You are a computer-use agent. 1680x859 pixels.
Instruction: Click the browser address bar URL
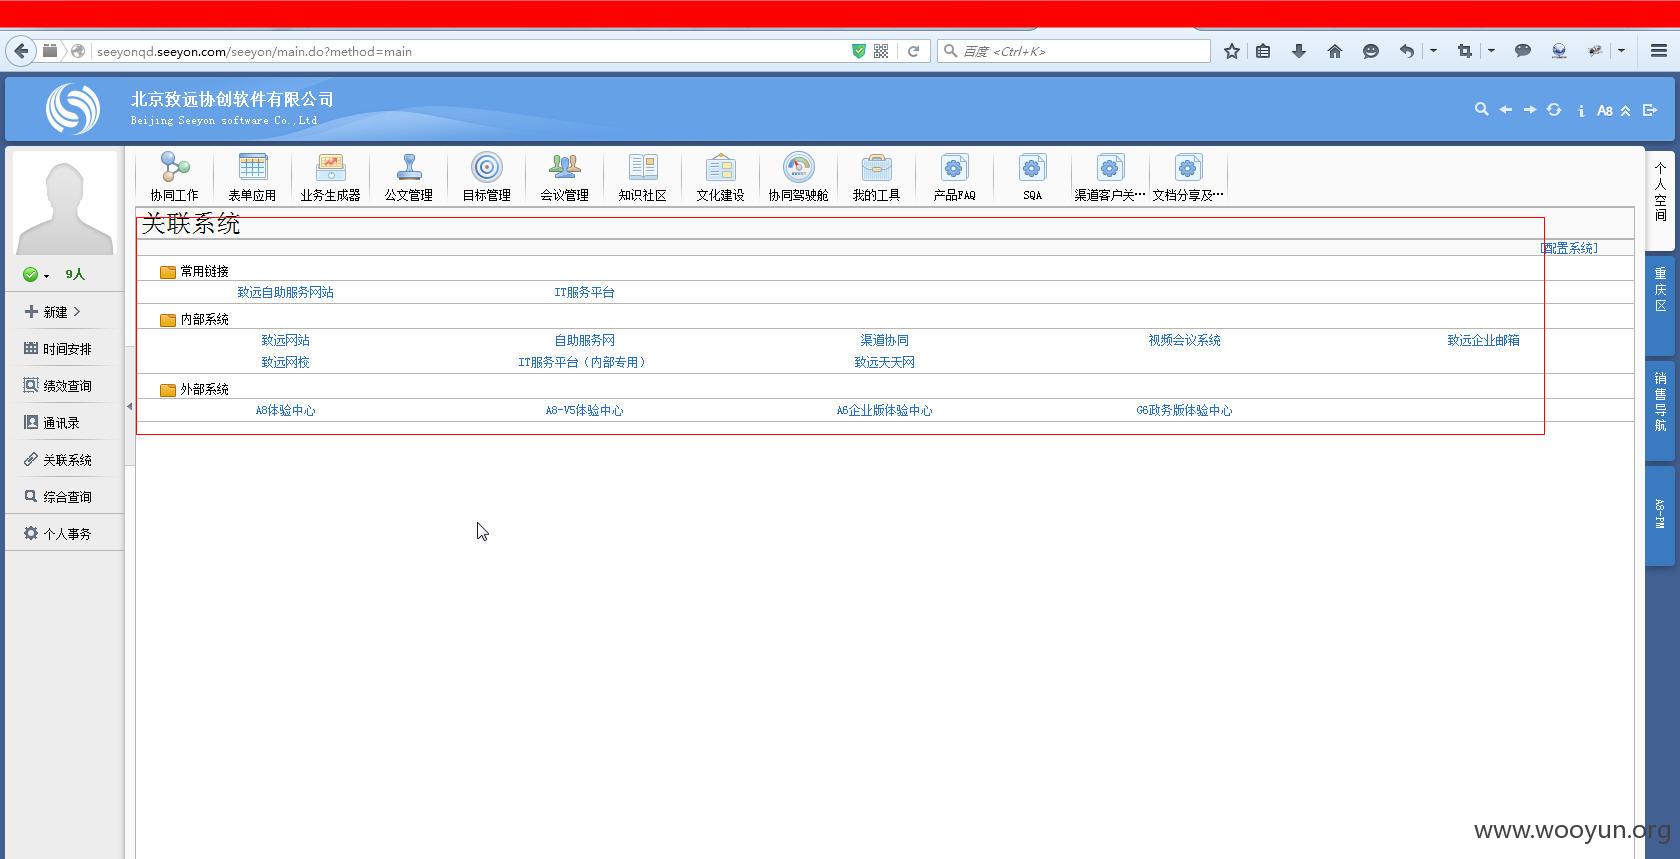pyautogui.click(x=254, y=51)
